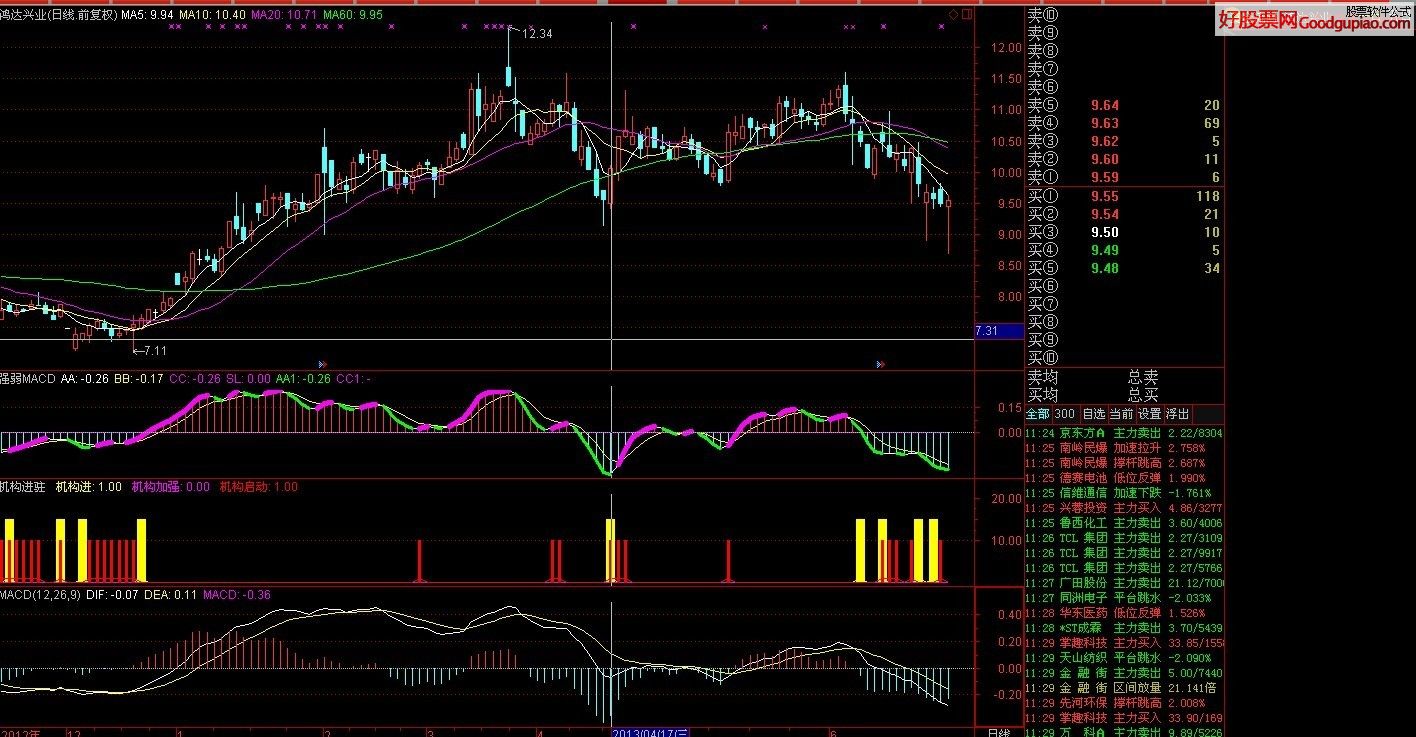Open the 天山纺织 平台跳水 alert row
The image size is (1416, 737).
tap(1125, 658)
